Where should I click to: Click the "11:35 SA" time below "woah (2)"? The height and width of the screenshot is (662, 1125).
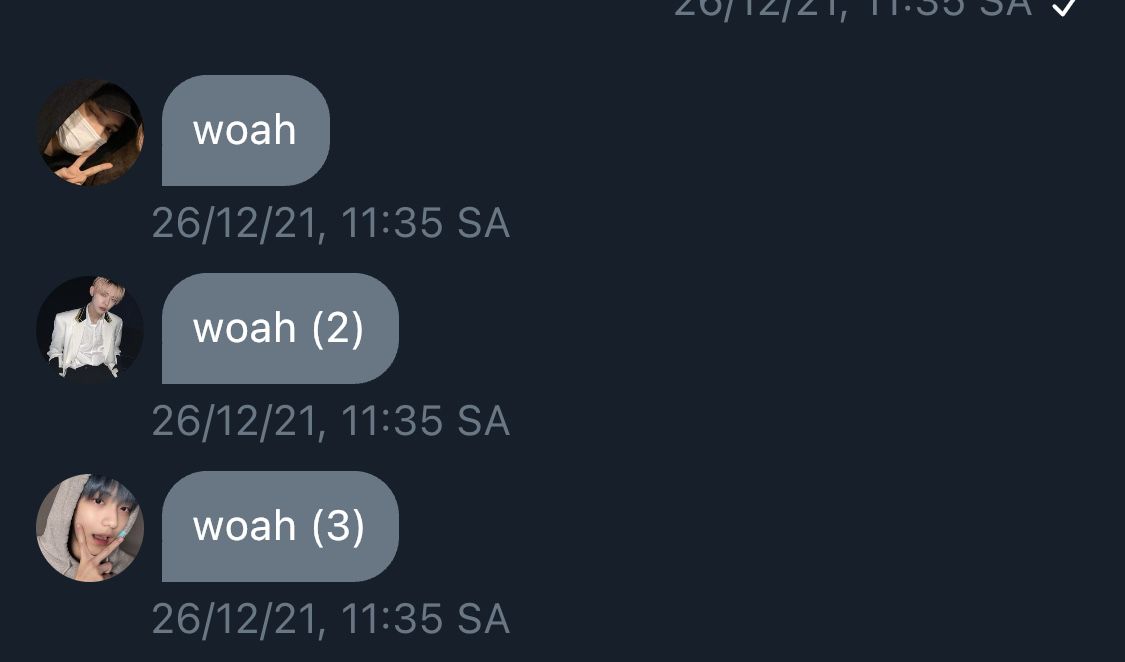click(425, 421)
